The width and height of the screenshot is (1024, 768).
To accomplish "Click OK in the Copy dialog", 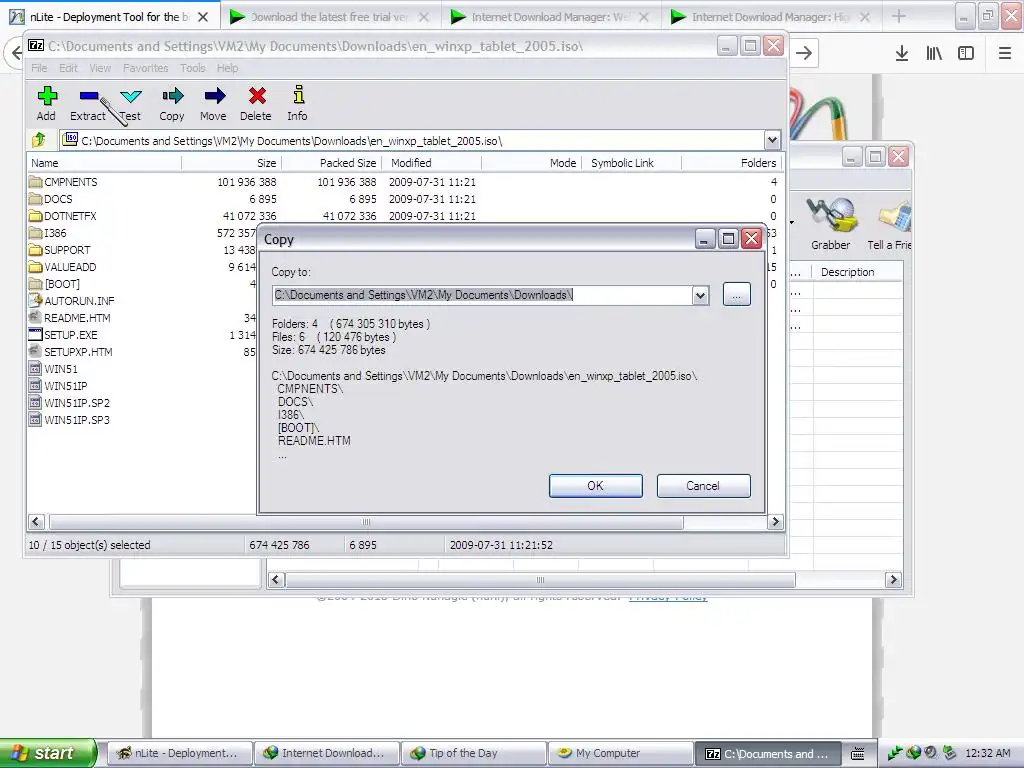I will tap(596, 486).
